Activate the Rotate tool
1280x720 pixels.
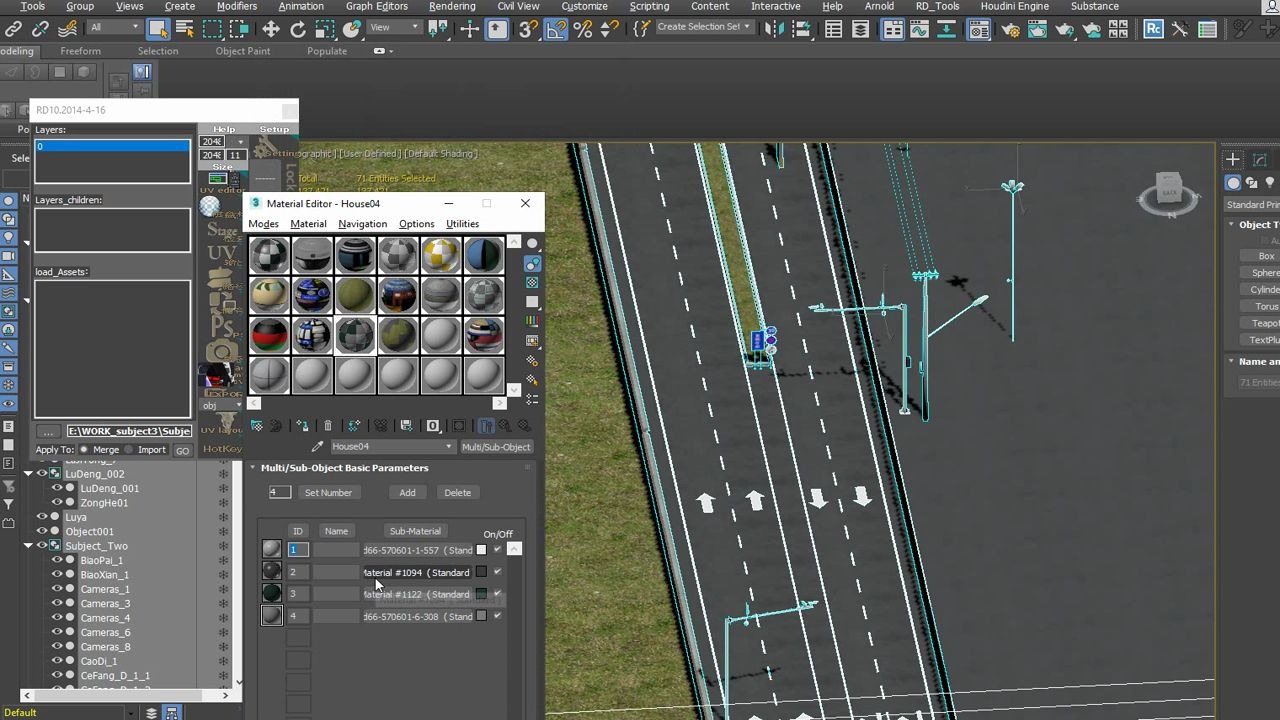pos(298,29)
